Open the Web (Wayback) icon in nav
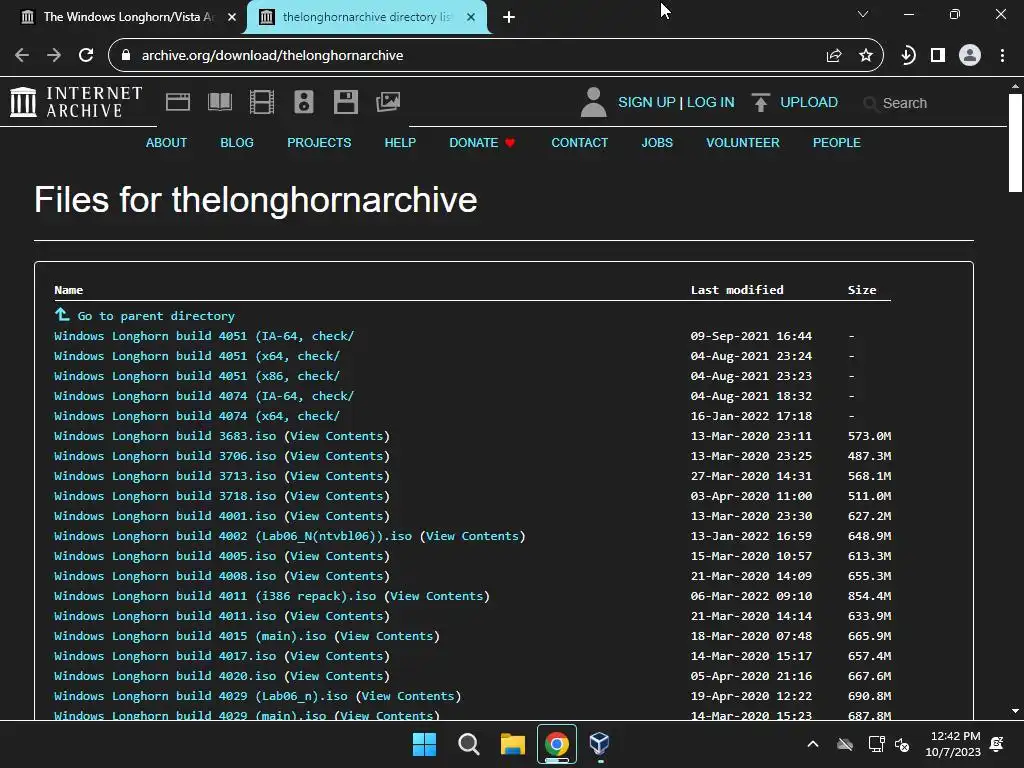Image resolution: width=1024 pixels, height=768 pixels. pos(178,102)
